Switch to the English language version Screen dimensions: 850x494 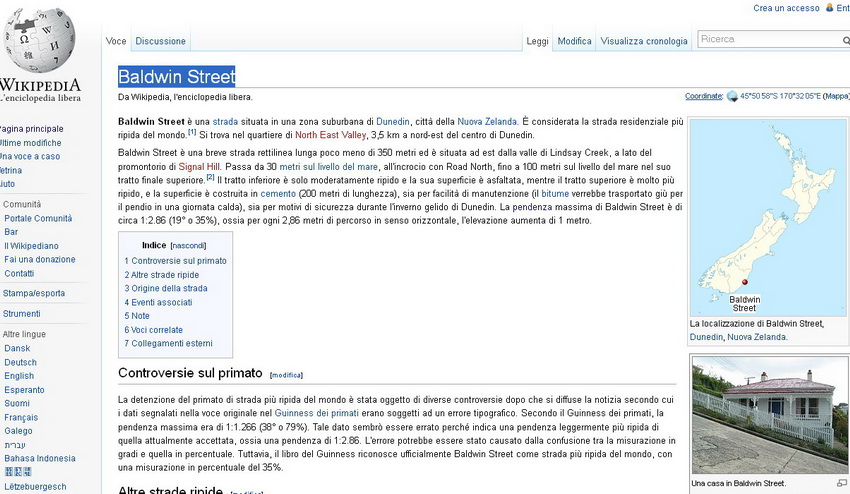(x=19, y=376)
